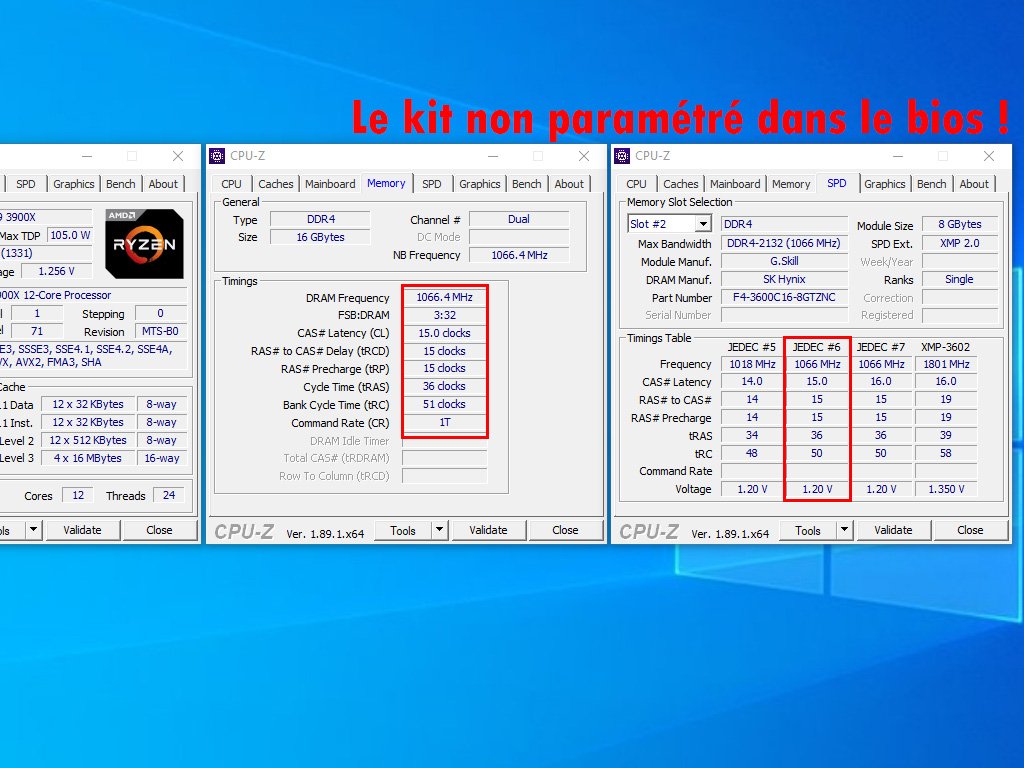Expand Tools dropdown arrow in Memory window
This screenshot has height=768, width=1024.
point(439,530)
